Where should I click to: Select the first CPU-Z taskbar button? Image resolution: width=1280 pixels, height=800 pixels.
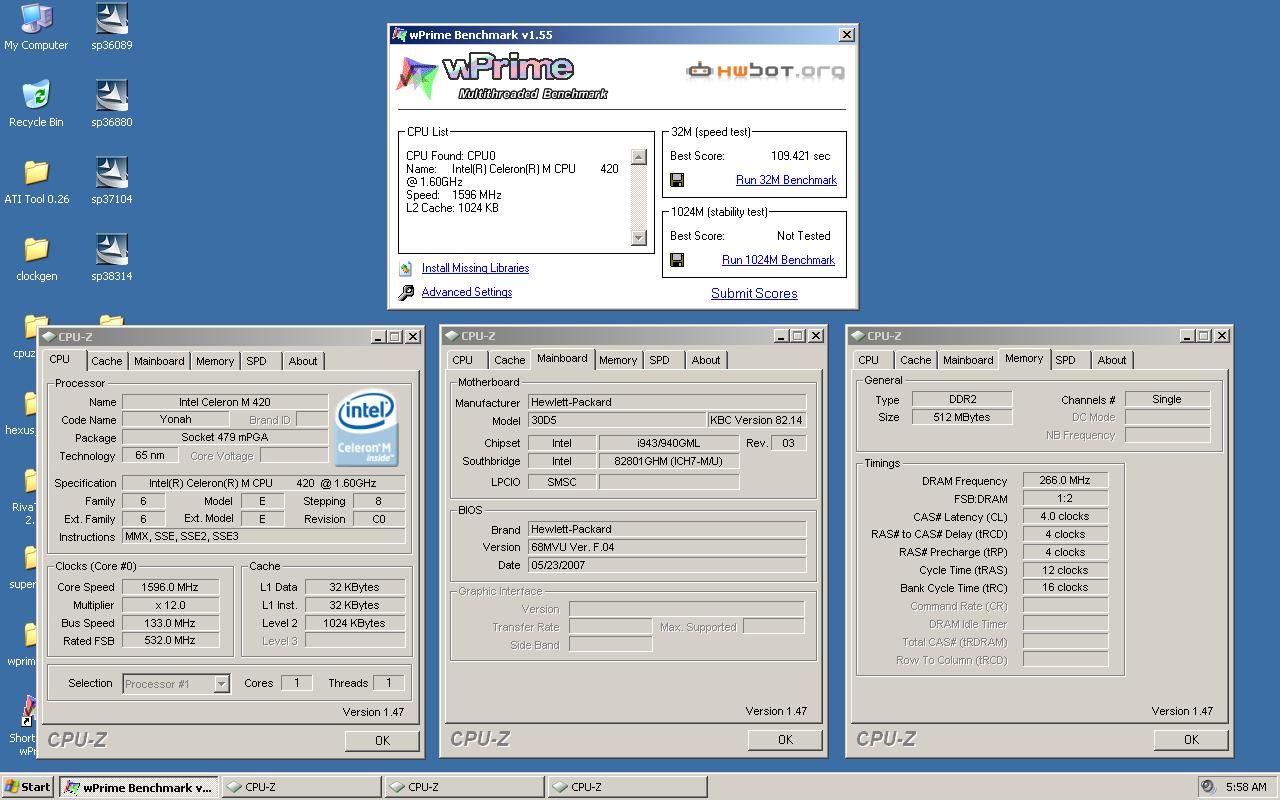click(x=301, y=787)
